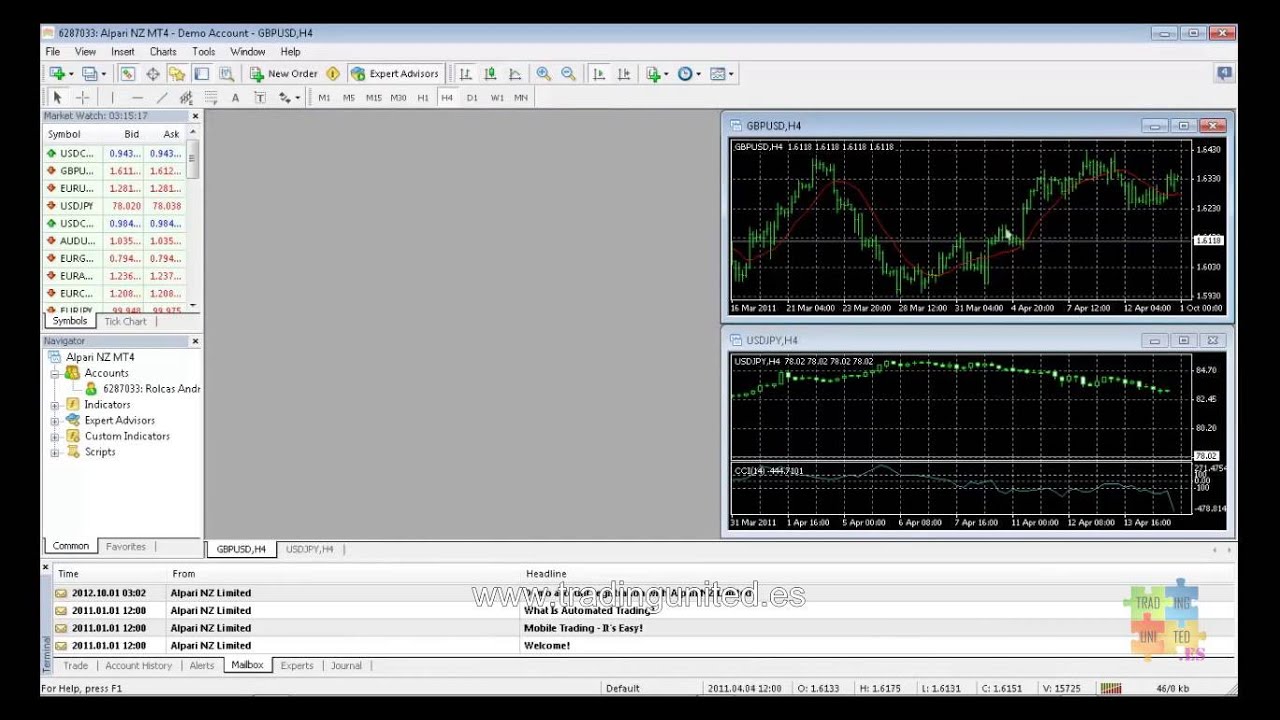Open the Charts menu
The image size is (1280, 720).
pos(163,52)
